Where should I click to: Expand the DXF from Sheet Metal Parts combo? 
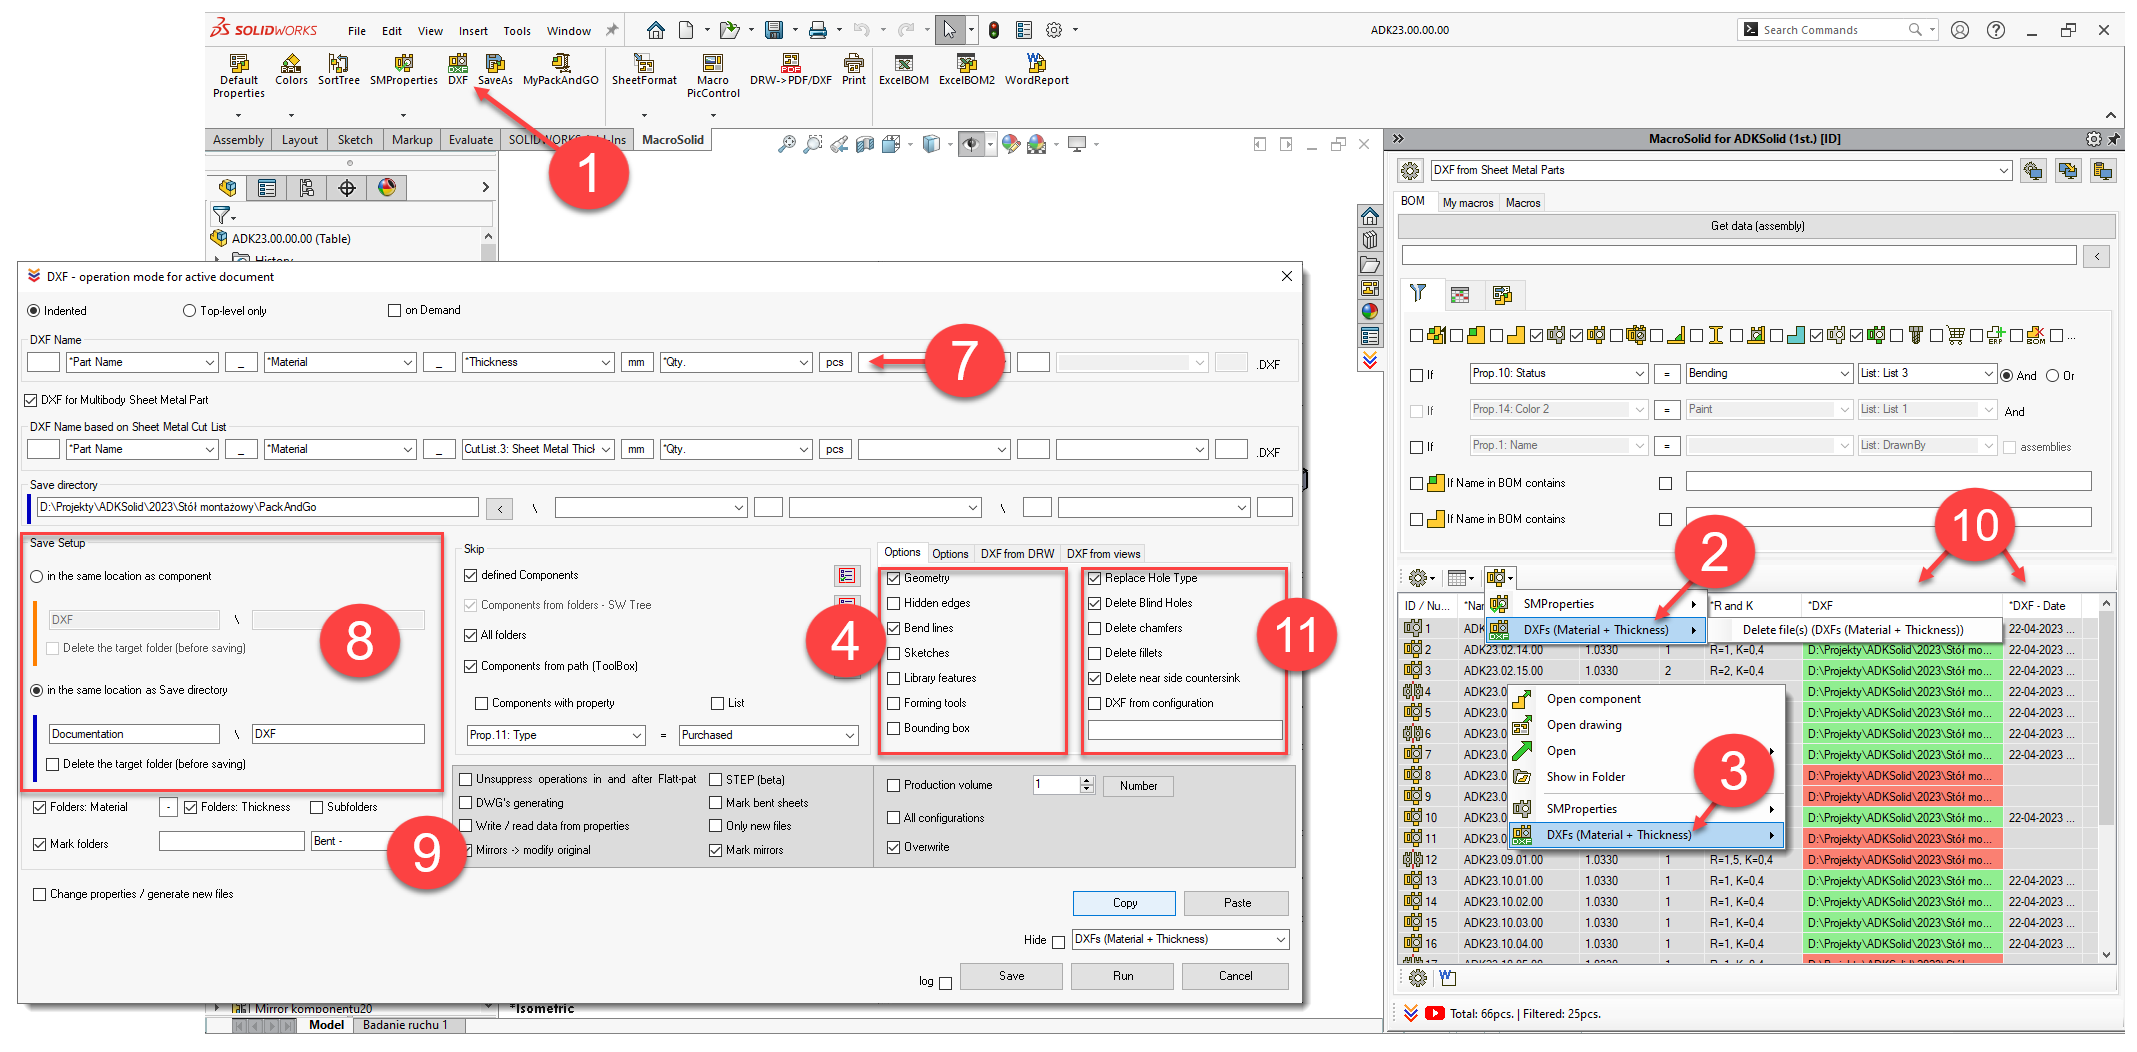tap(1720, 170)
